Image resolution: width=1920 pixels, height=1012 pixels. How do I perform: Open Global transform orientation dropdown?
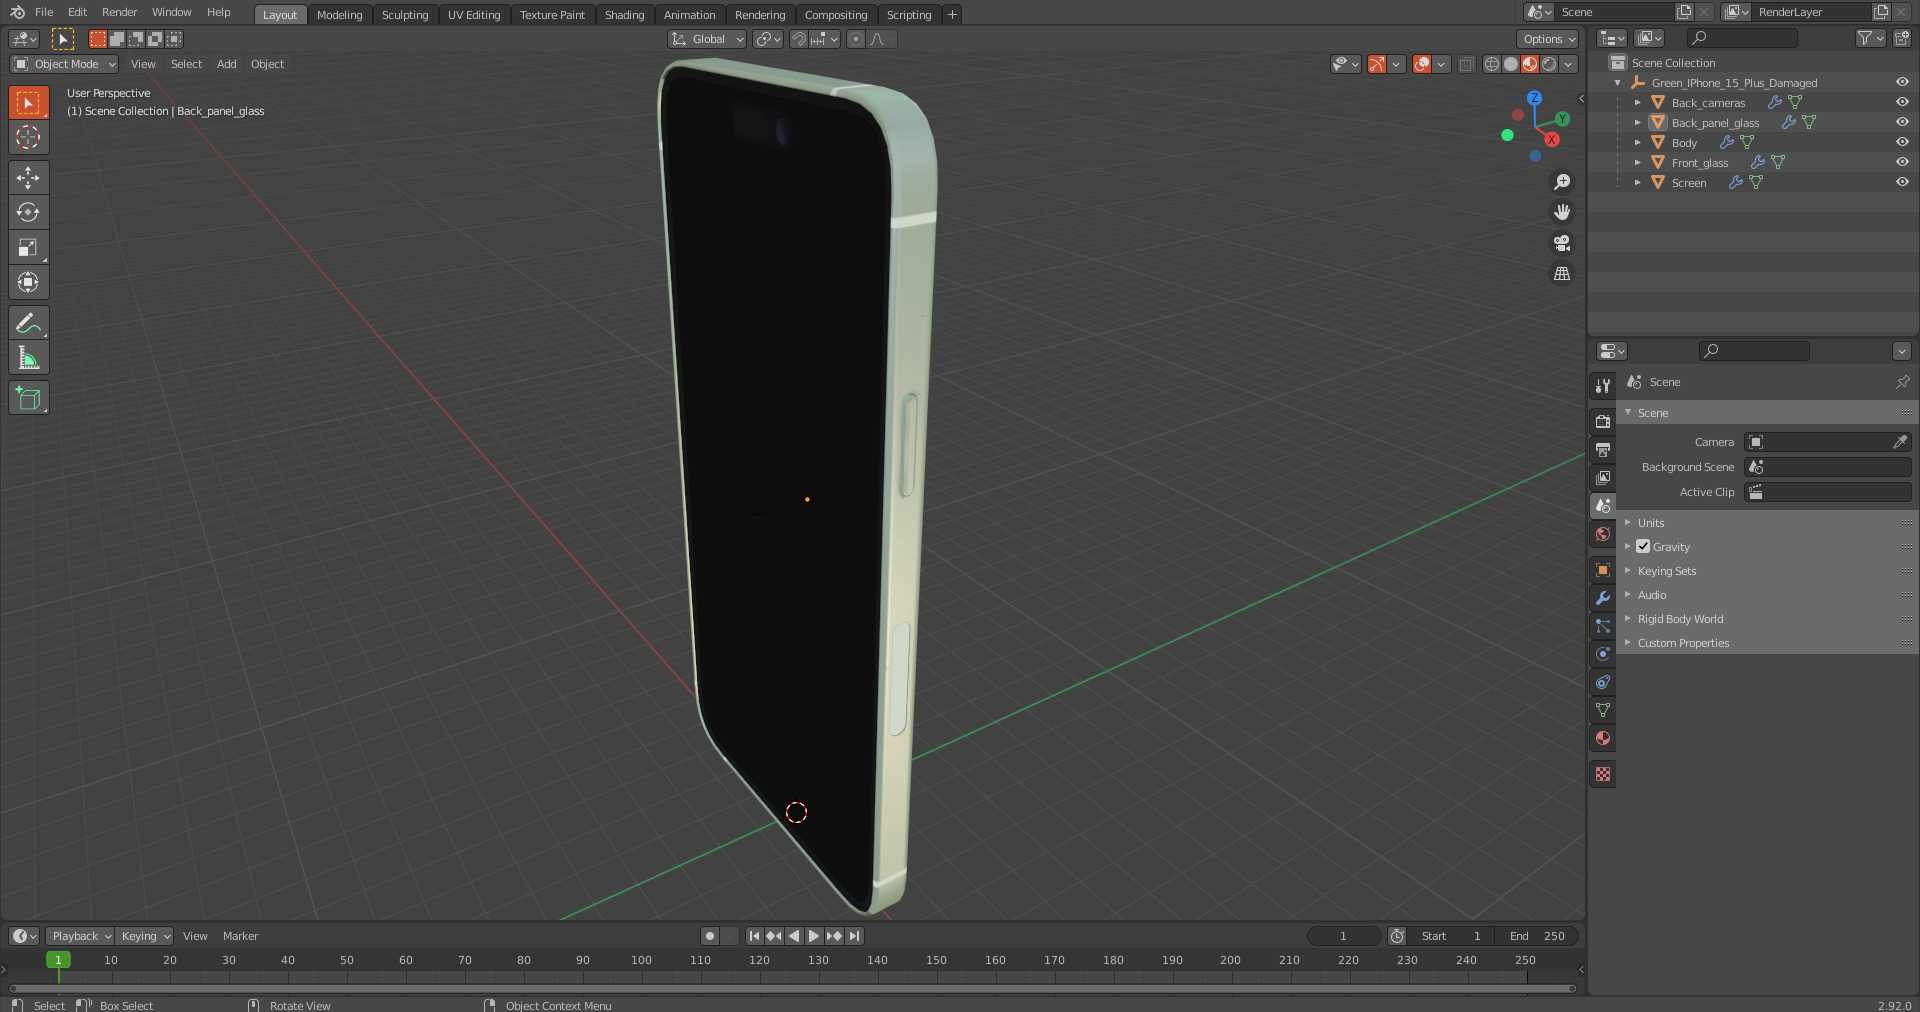[x=707, y=39]
